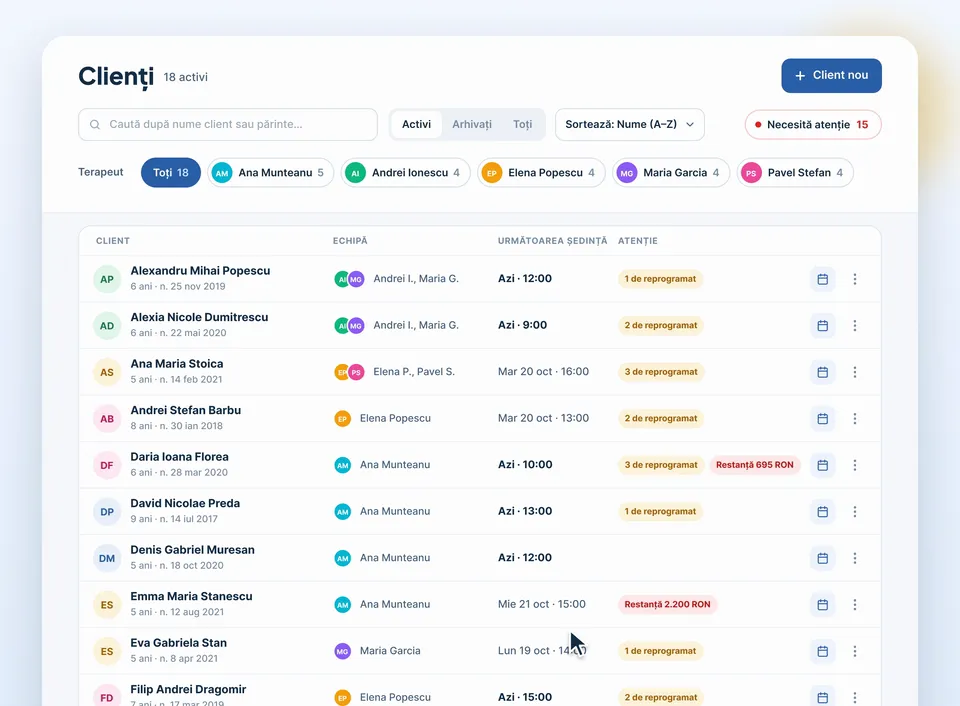Filter clients by therapist Pavel Stefan
Image resolution: width=960 pixels, height=706 pixels.
point(795,173)
